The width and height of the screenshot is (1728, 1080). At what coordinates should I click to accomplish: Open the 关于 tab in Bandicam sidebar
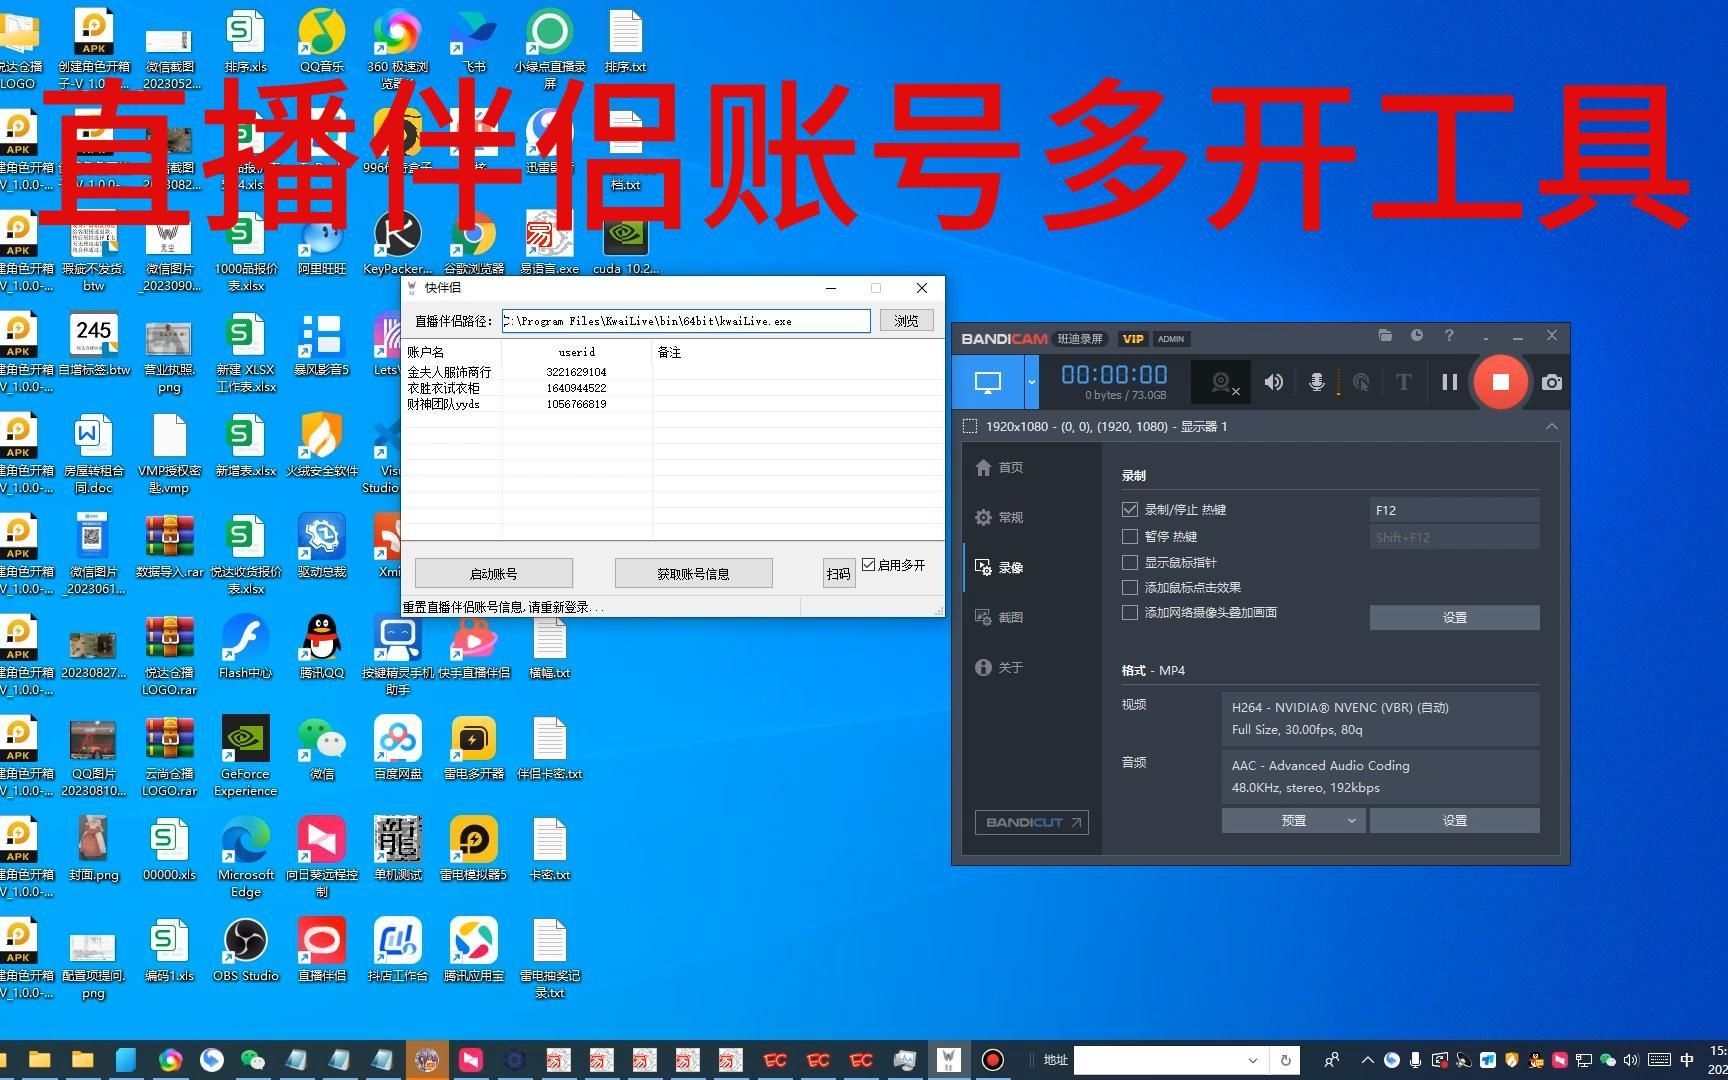(999, 667)
